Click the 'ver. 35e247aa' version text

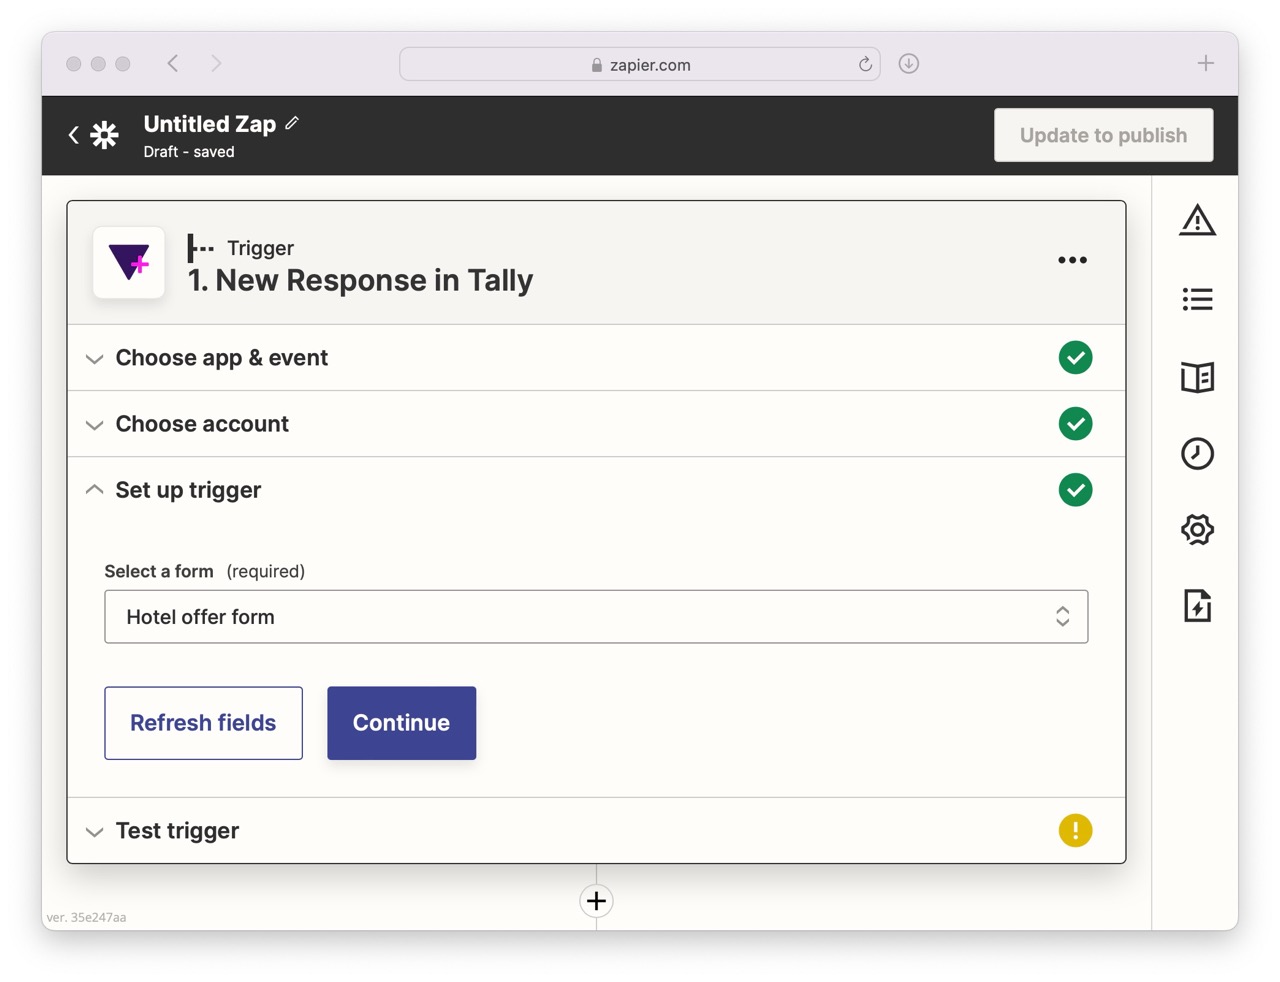pyautogui.click(x=86, y=917)
